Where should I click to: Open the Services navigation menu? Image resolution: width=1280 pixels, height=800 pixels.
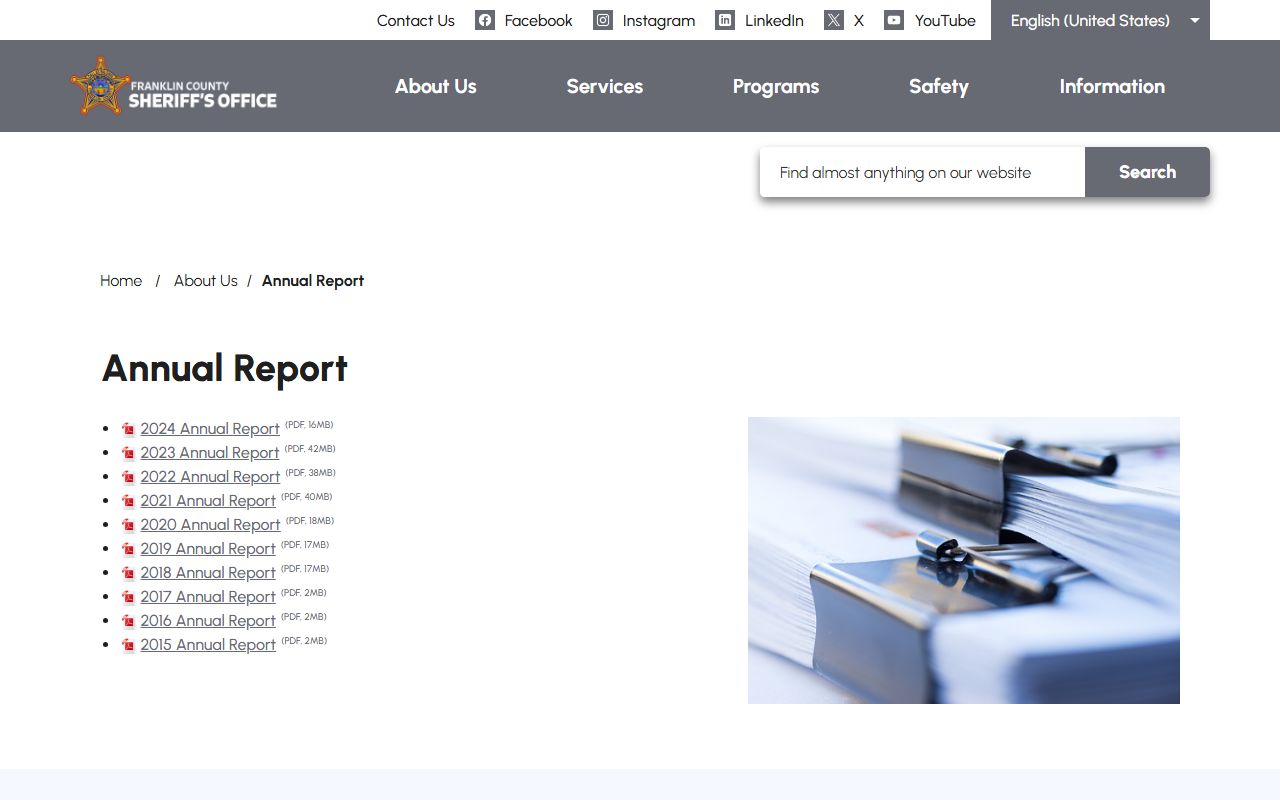pyautogui.click(x=604, y=86)
